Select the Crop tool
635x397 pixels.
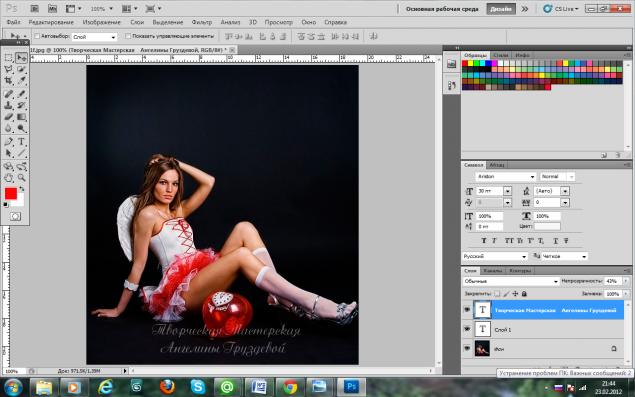[9, 80]
